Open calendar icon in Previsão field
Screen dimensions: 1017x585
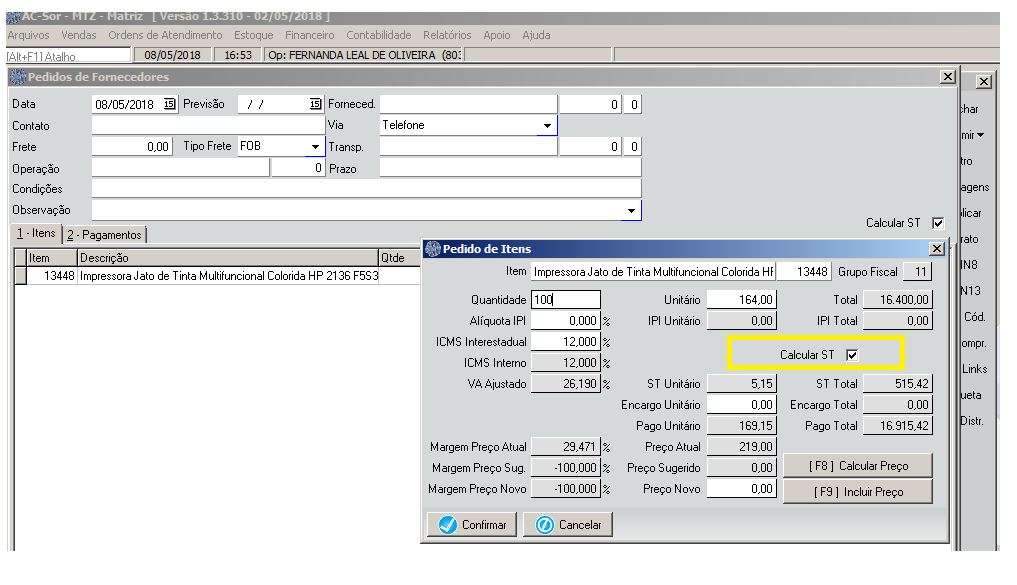pyautogui.click(x=315, y=104)
